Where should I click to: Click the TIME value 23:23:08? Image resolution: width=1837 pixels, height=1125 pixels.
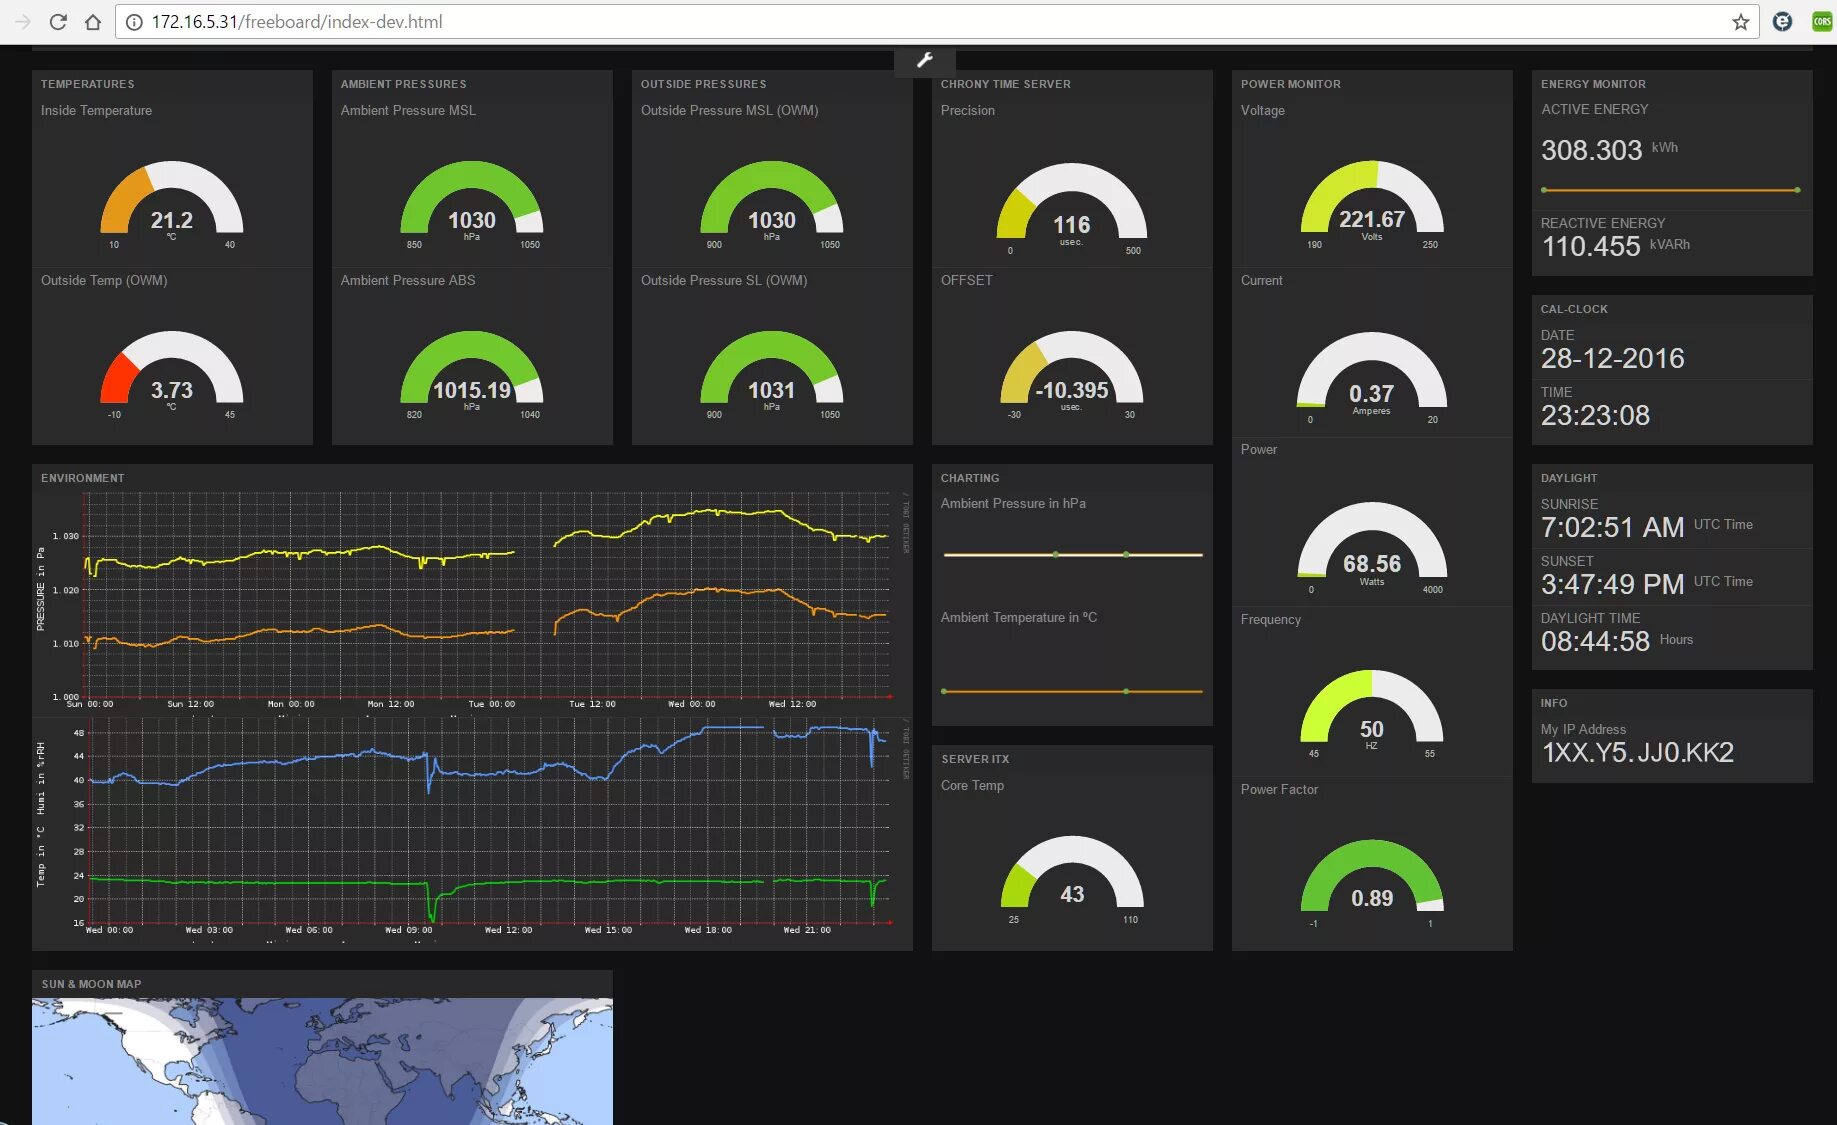click(x=1595, y=415)
